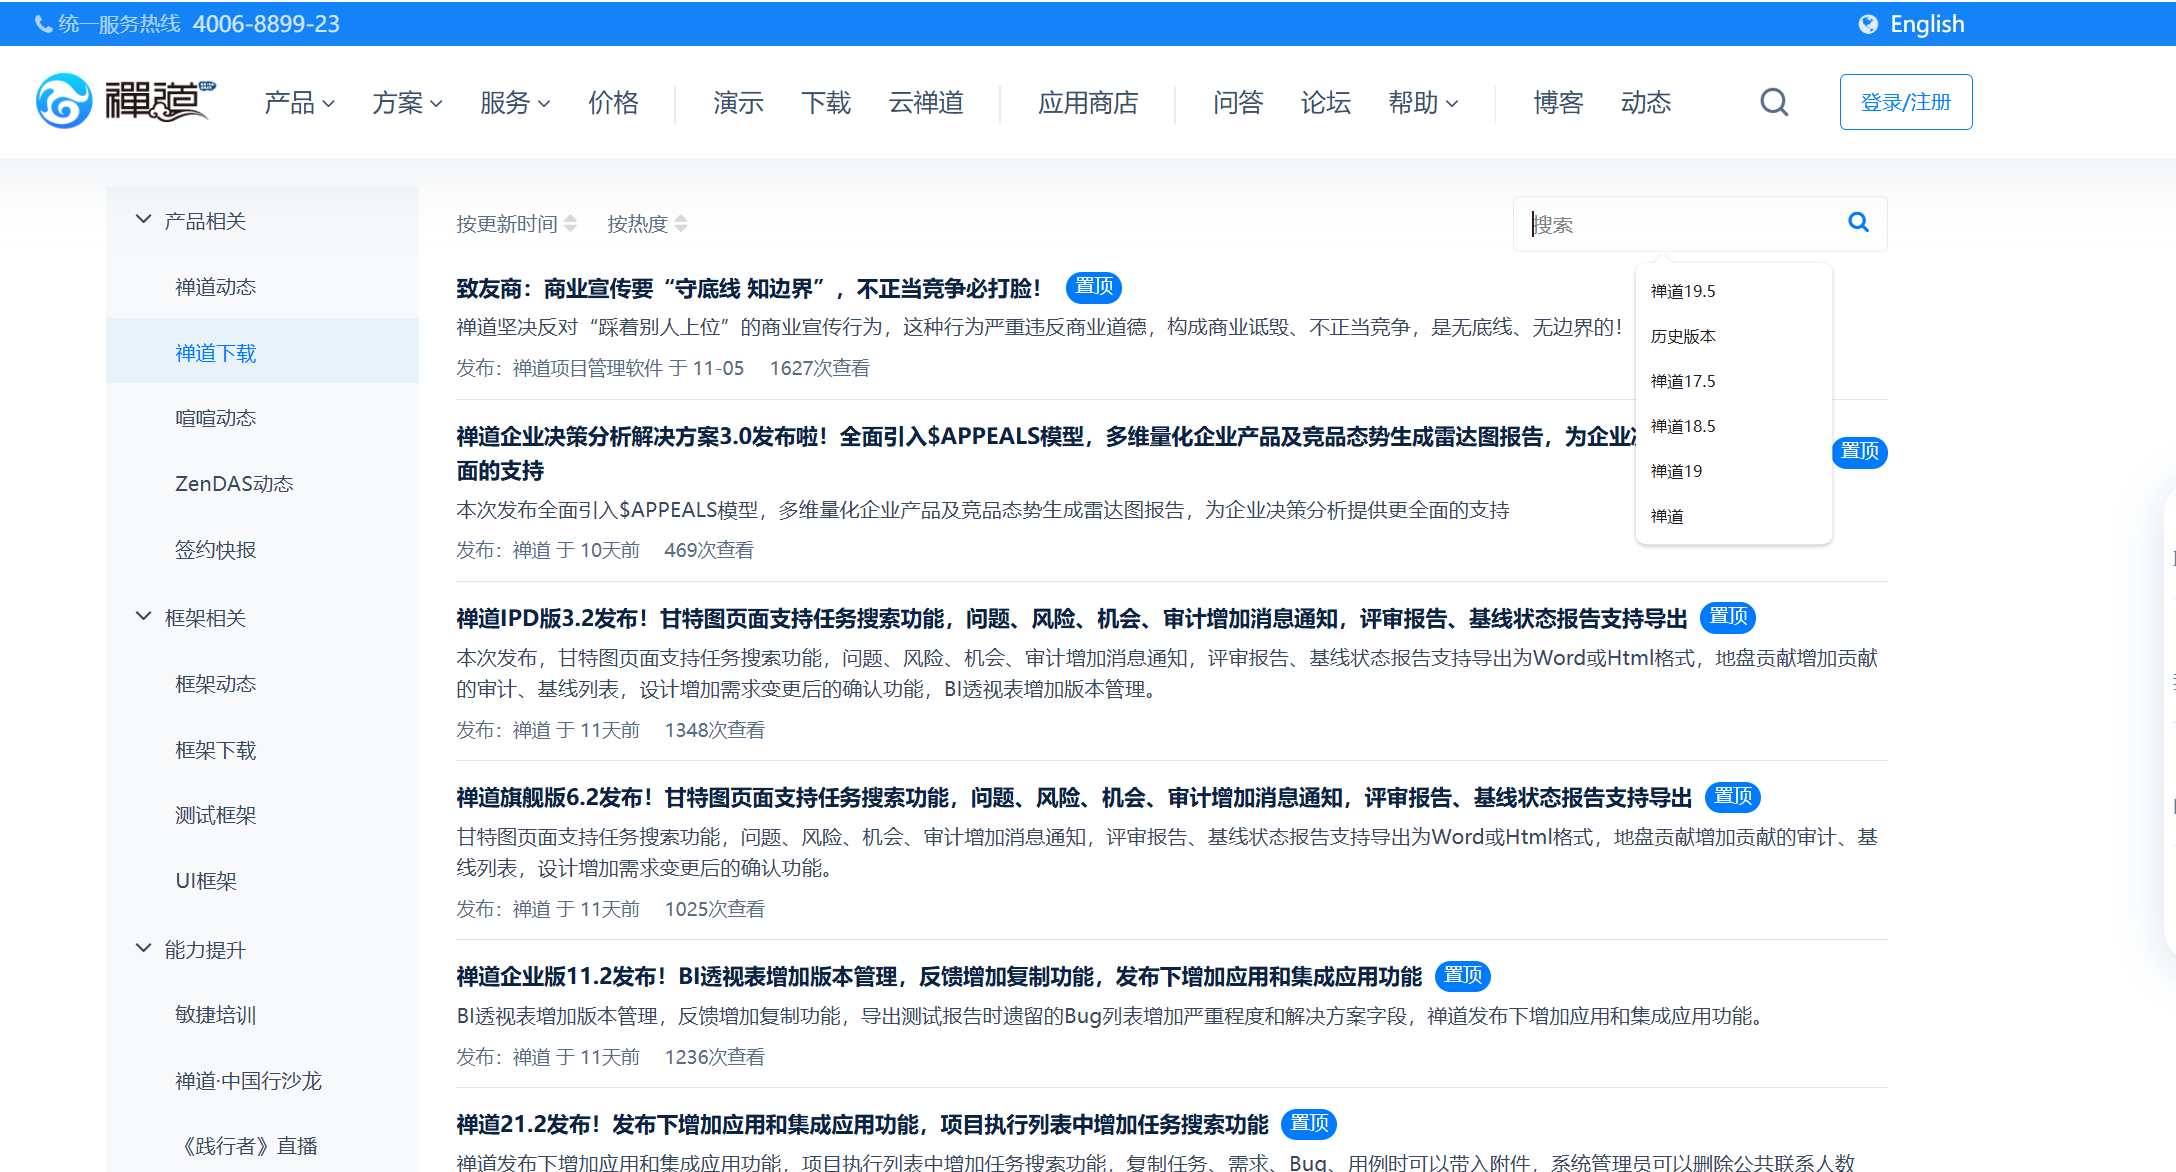The height and width of the screenshot is (1172, 2176).
Task: Open the 下载 menu item
Action: [x=826, y=102]
